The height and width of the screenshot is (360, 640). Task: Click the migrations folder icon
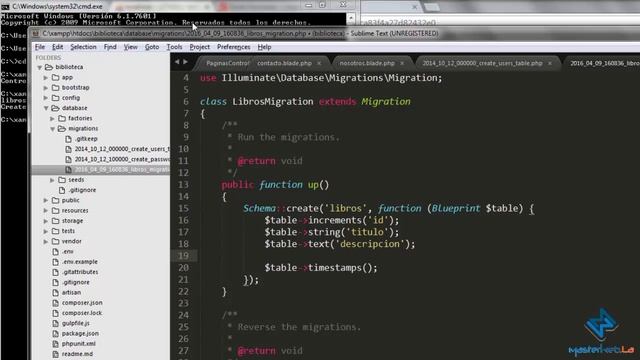[x=62, y=129]
